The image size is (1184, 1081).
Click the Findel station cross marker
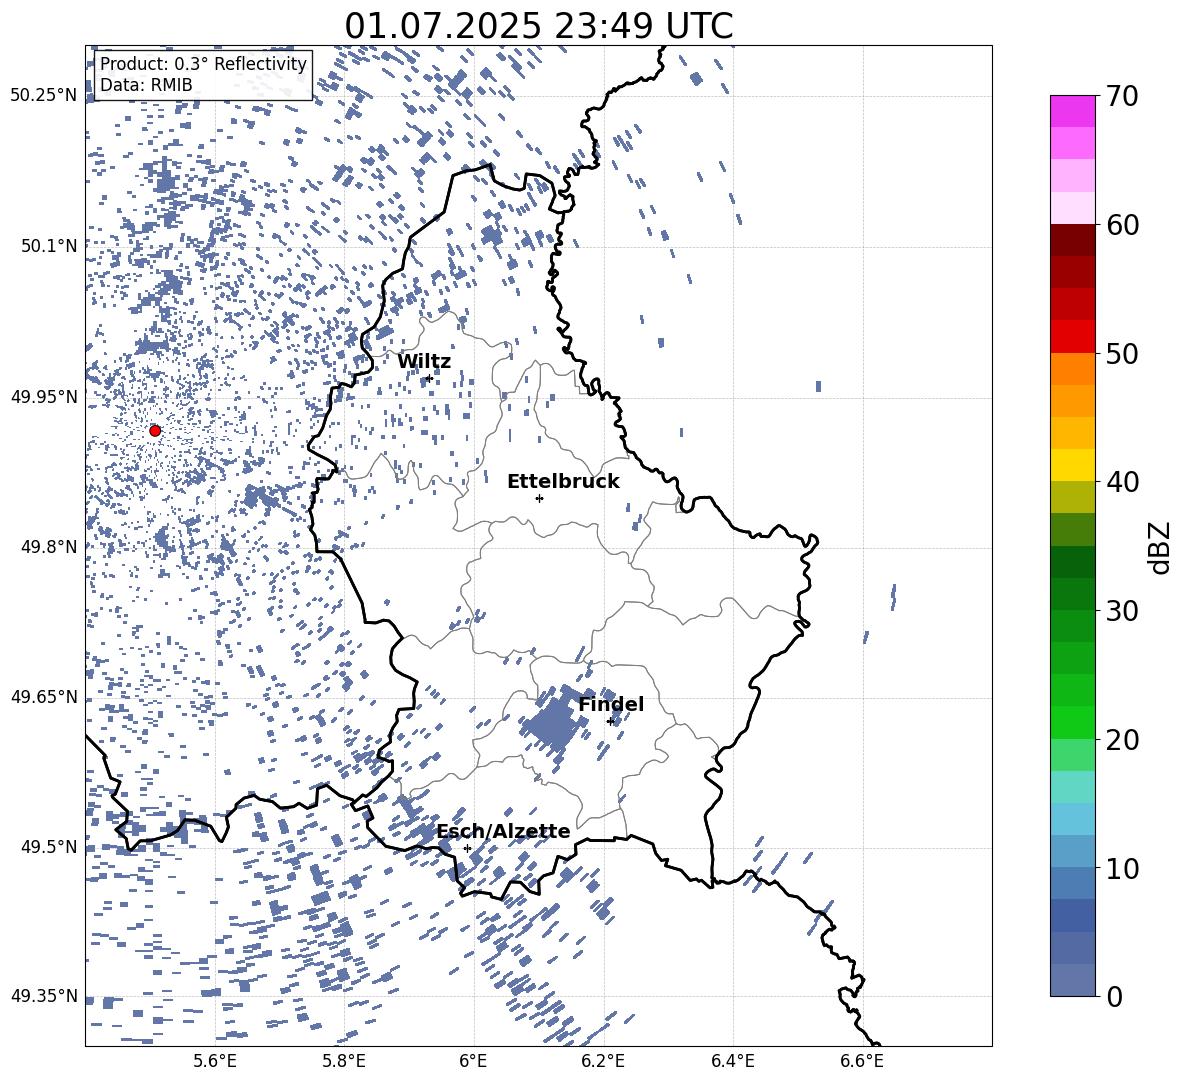click(x=611, y=722)
